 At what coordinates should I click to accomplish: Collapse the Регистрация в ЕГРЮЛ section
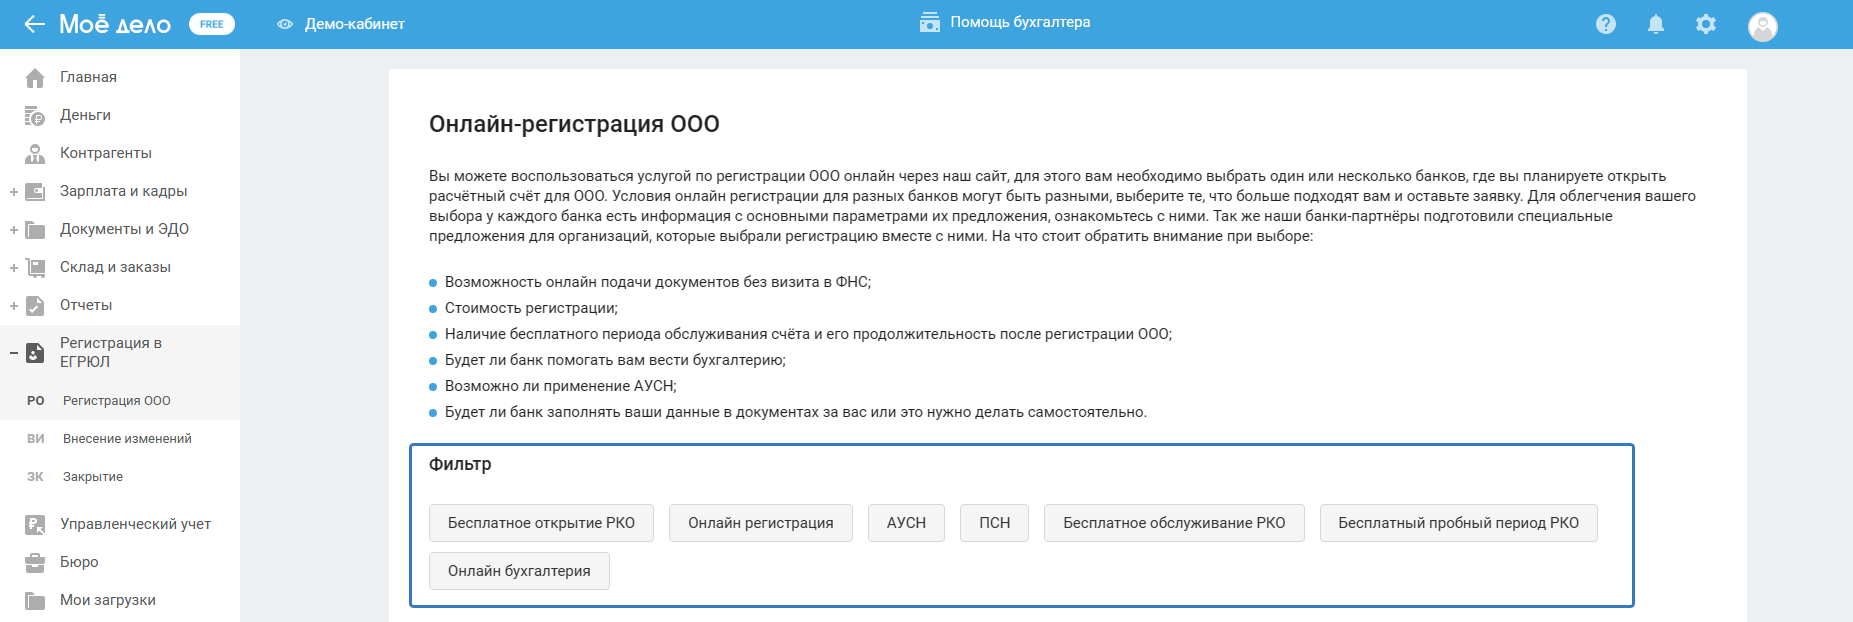[x=14, y=353]
